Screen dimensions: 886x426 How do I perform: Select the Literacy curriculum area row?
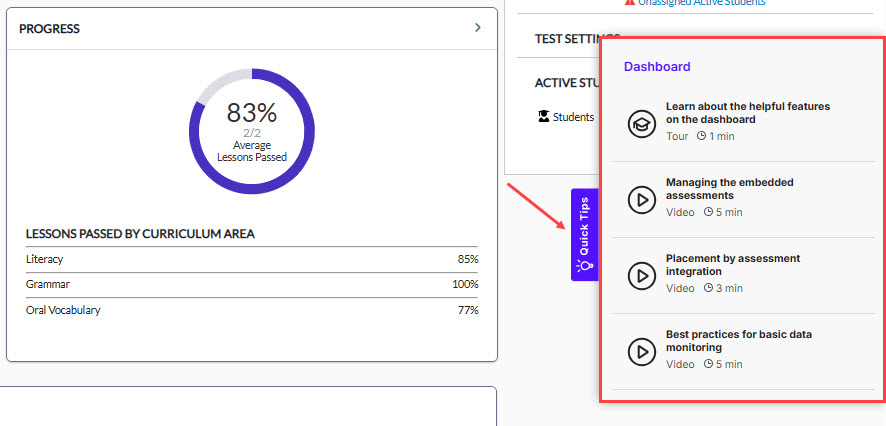pos(252,259)
